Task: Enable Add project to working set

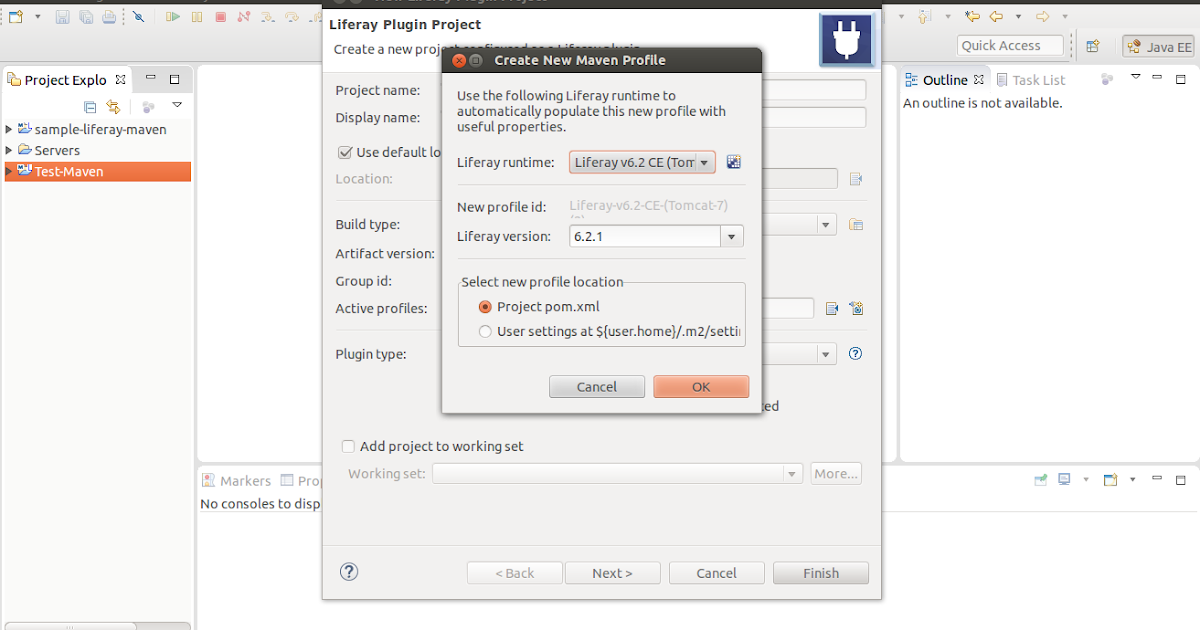Action: tap(348, 446)
